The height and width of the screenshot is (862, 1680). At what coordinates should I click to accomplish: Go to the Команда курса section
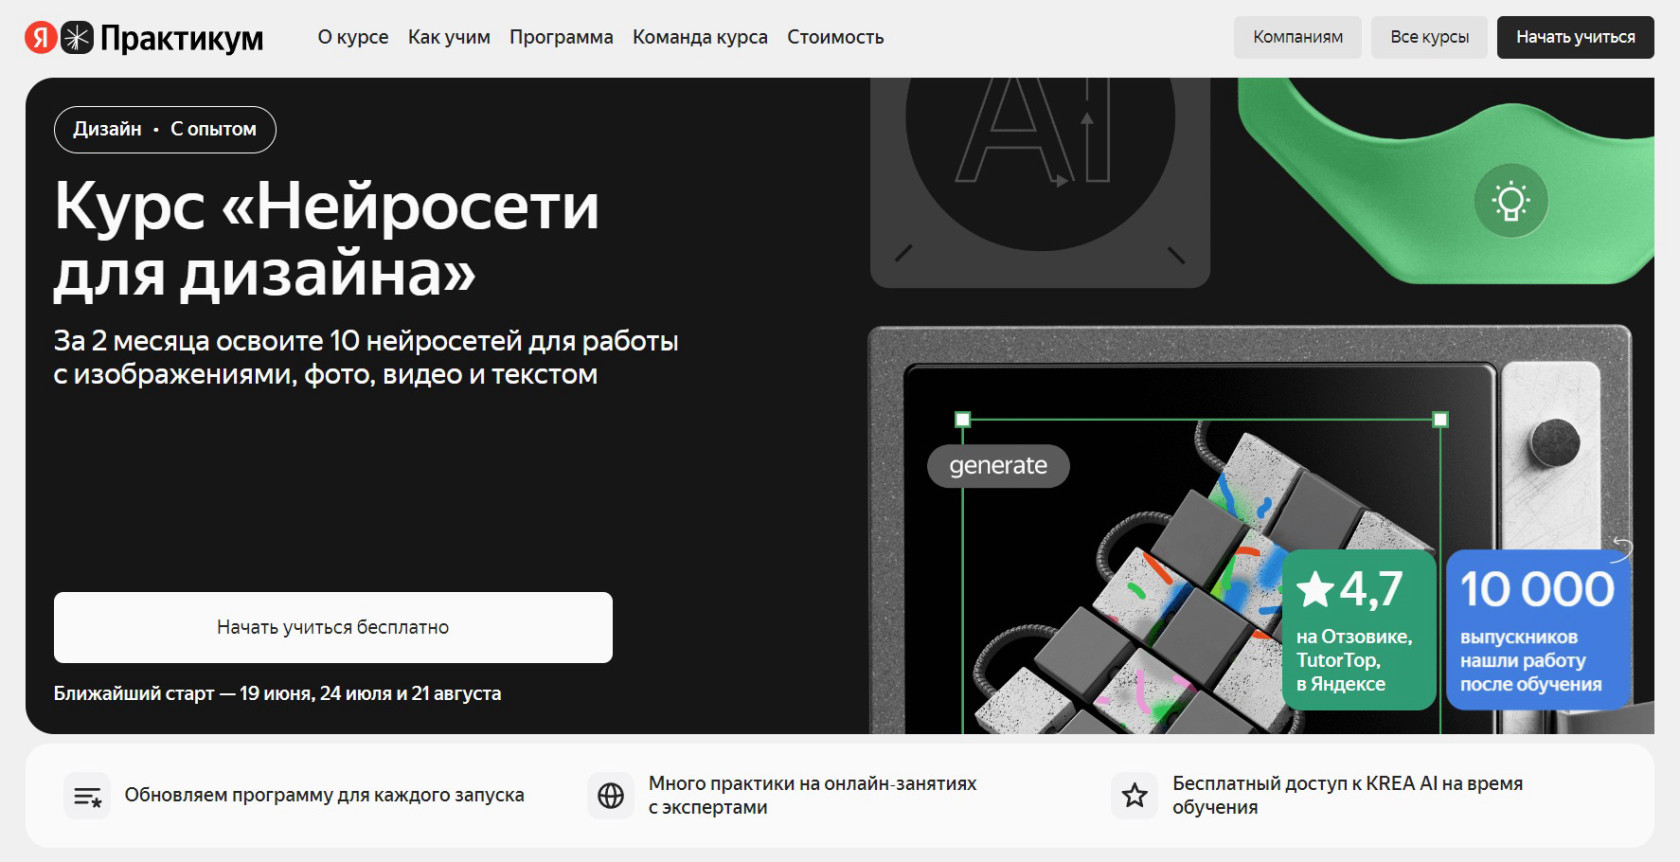coord(700,37)
